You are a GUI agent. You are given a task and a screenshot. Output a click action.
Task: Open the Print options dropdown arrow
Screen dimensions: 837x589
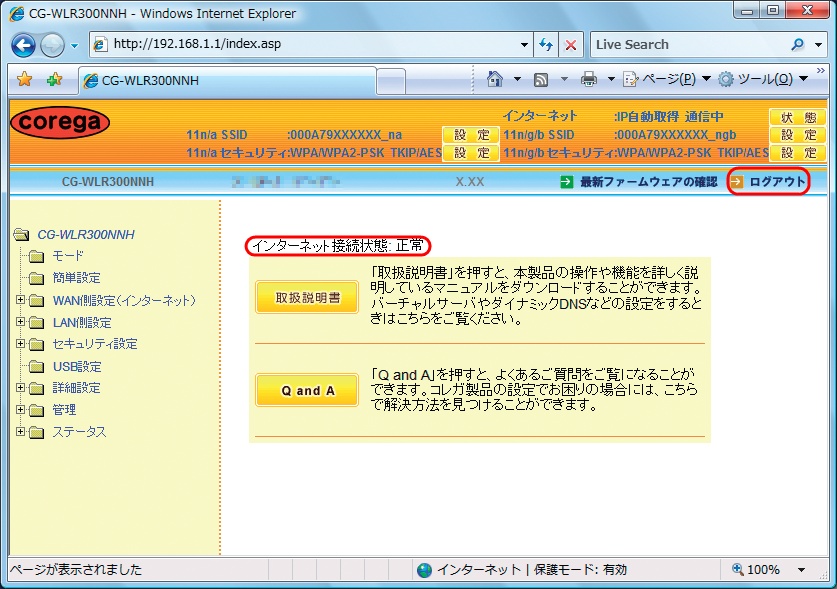611,79
